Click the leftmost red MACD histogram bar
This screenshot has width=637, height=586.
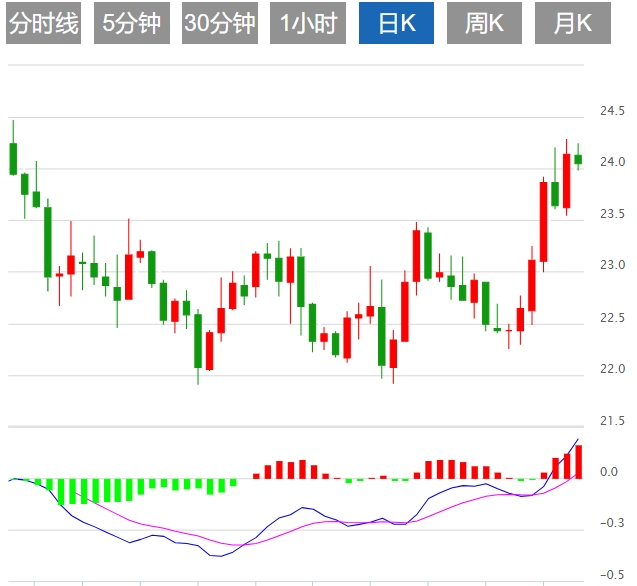(x=256, y=475)
